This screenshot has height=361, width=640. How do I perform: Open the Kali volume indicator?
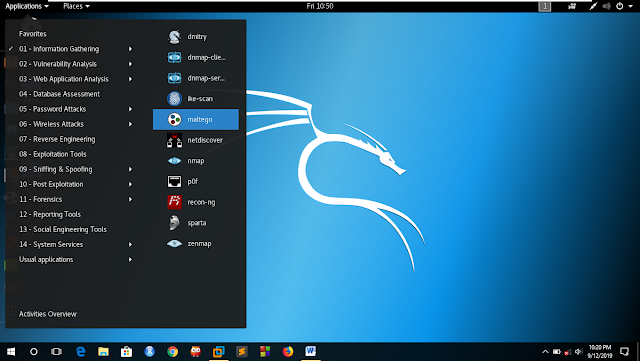point(607,6)
